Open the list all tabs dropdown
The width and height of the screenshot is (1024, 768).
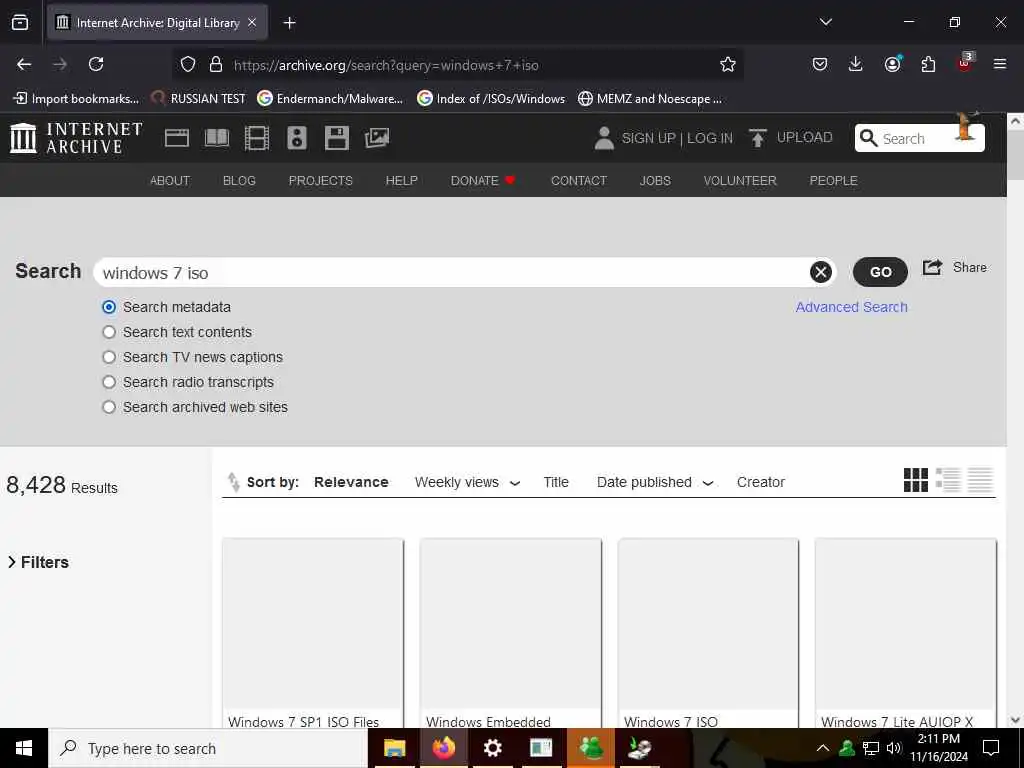point(825,22)
